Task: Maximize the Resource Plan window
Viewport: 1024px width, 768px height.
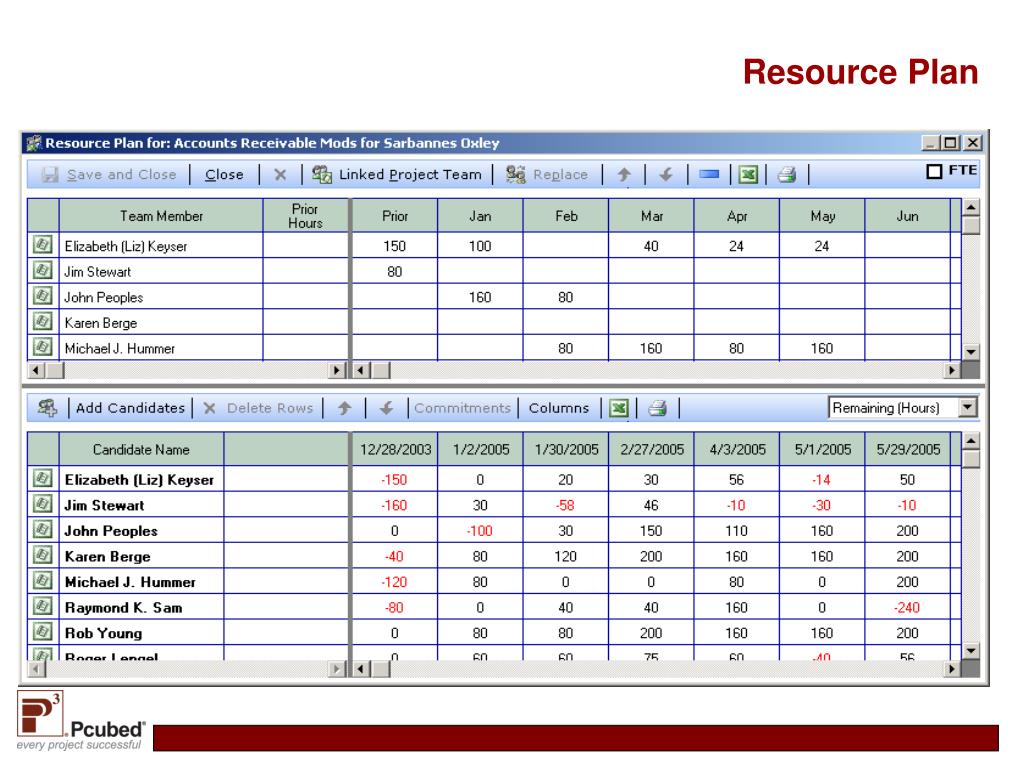Action: point(951,142)
